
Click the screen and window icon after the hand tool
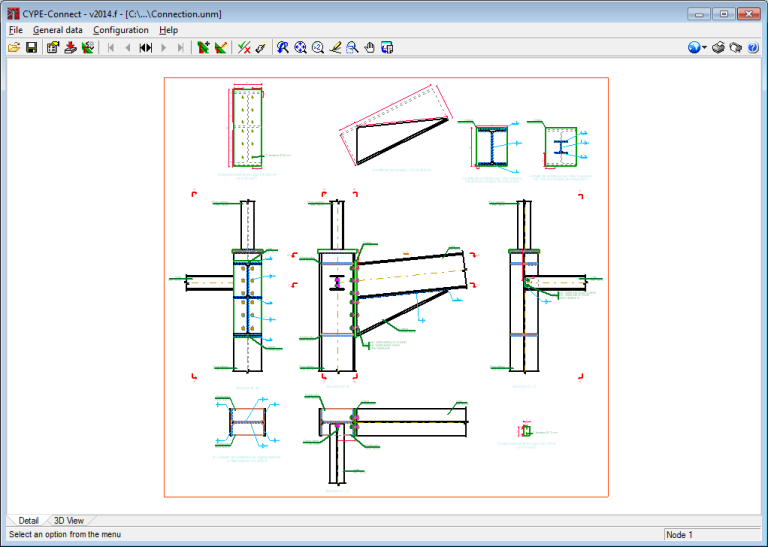point(387,48)
